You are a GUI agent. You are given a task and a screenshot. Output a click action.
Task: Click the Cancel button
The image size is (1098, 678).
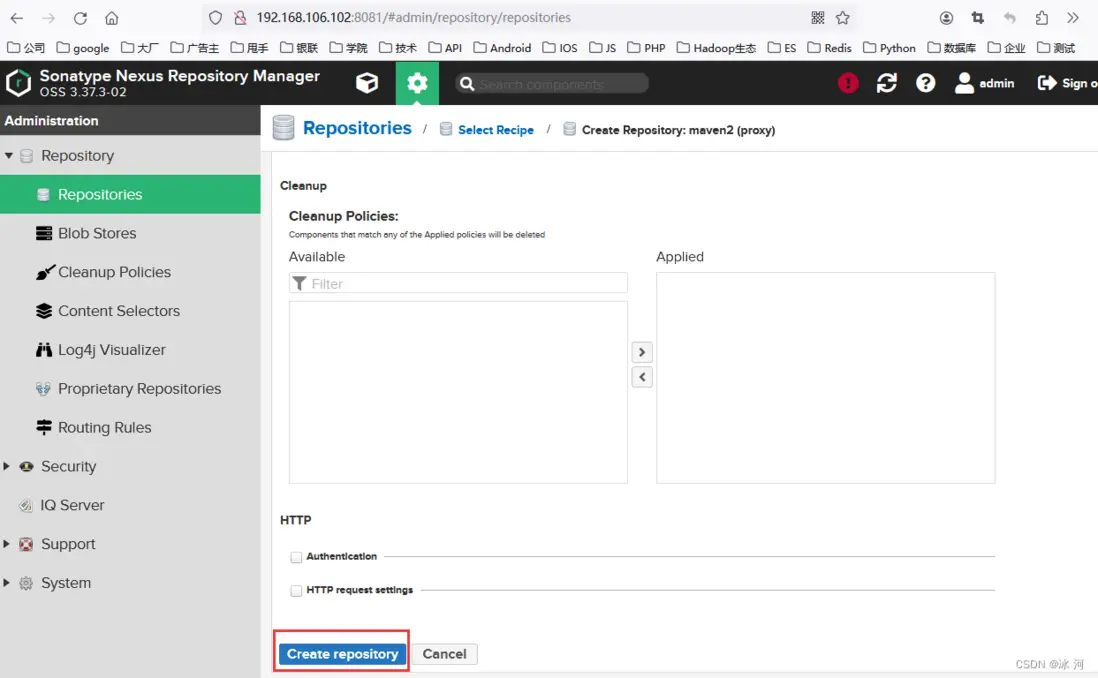click(x=444, y=654)
